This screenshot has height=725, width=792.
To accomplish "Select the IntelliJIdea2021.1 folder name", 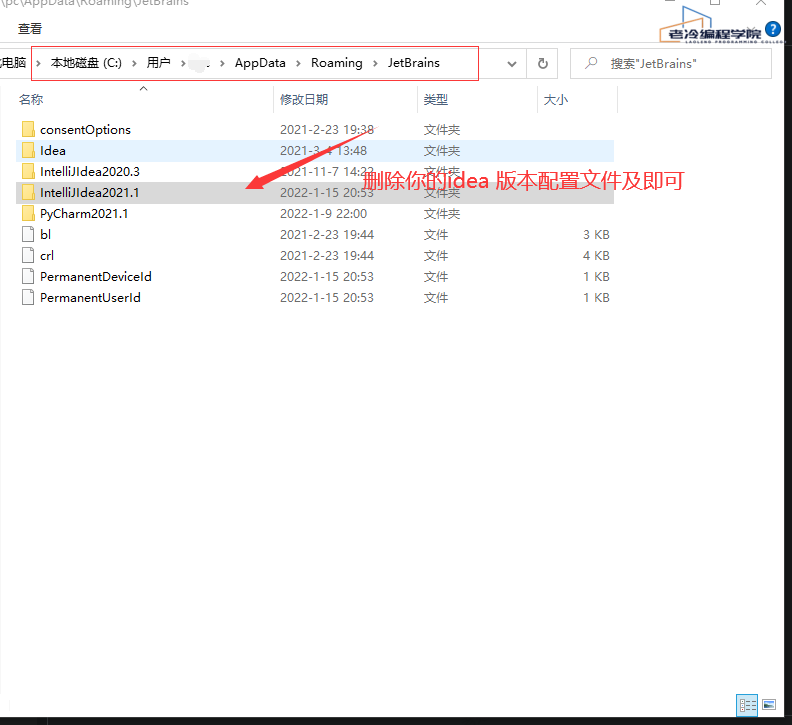I will click(x=90, y=192).
